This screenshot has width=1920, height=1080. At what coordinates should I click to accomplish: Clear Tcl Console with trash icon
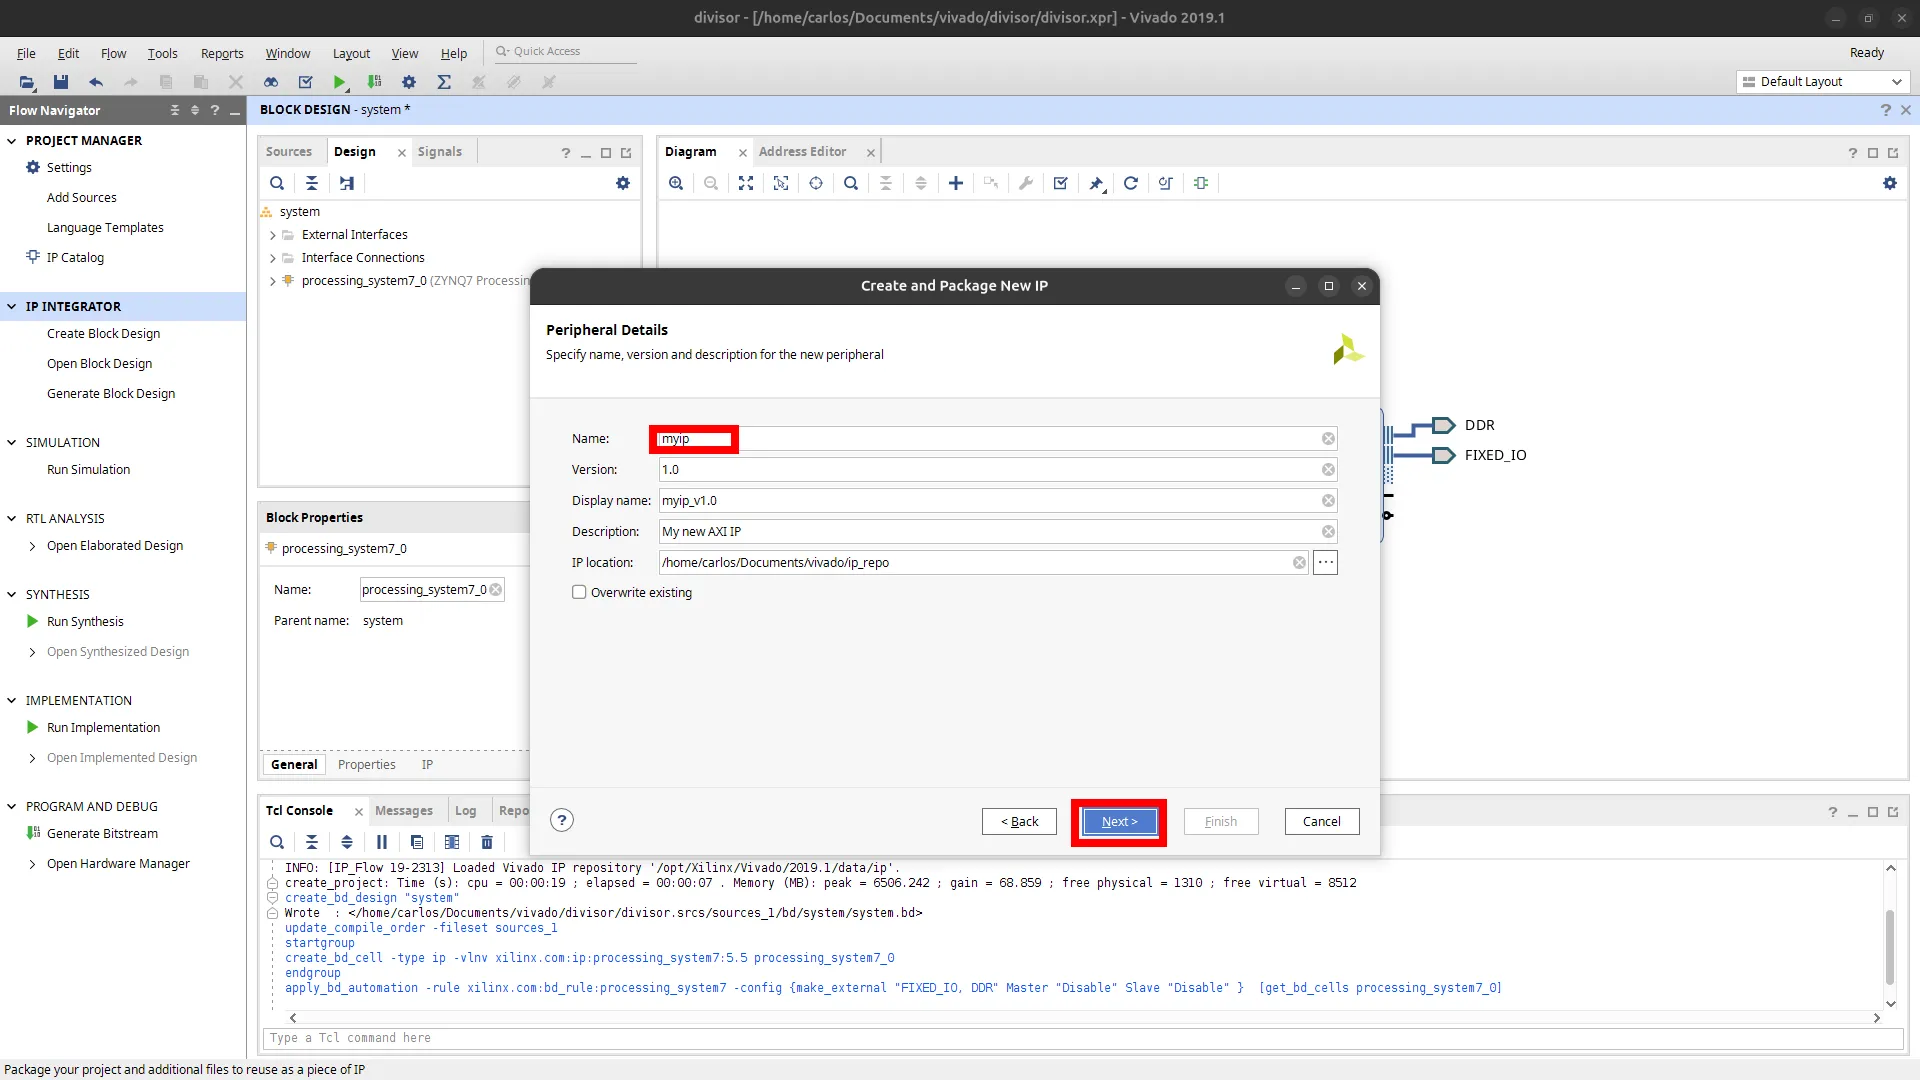[x=487, y=842]
